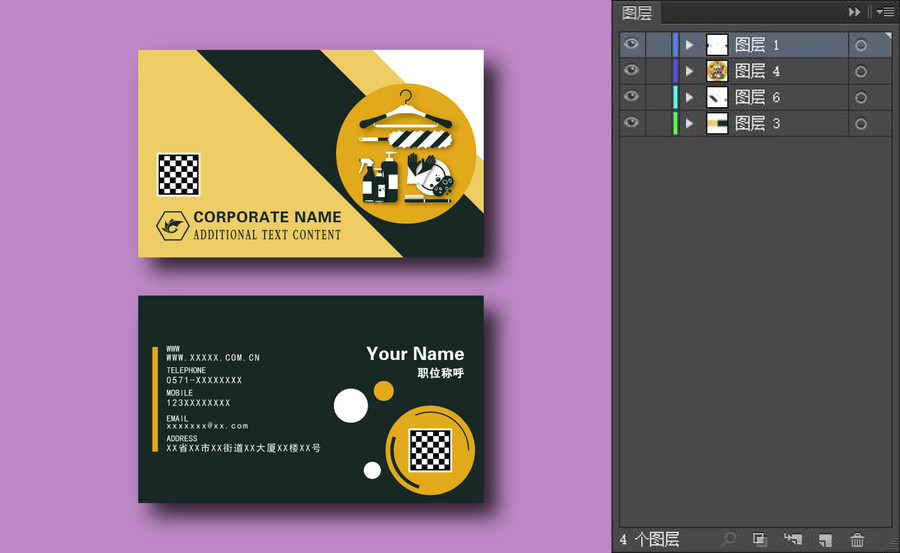Switch to the 图层 panel tab

pos(637,13)
